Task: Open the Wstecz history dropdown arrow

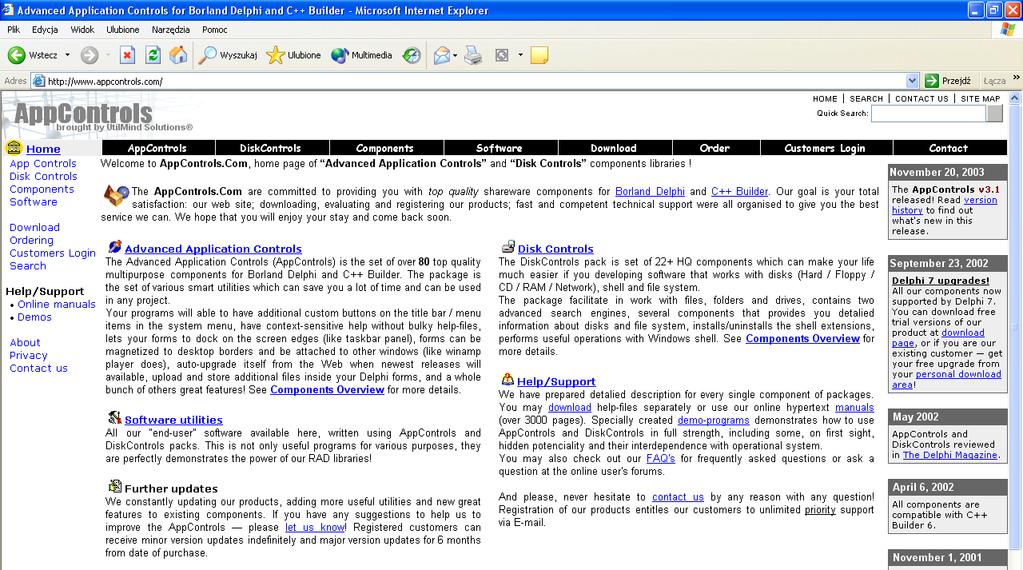Action: tap(67, 55)
